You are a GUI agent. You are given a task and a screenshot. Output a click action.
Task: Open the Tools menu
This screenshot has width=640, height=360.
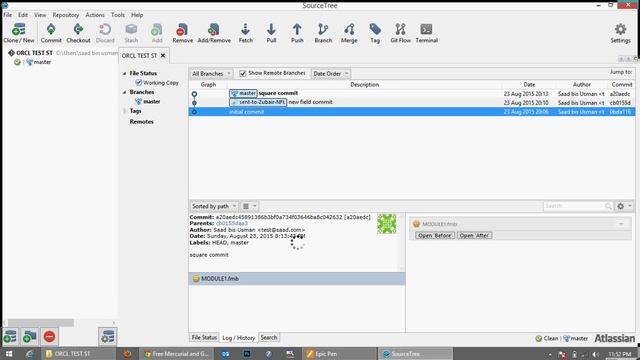[x=118, y=15]
